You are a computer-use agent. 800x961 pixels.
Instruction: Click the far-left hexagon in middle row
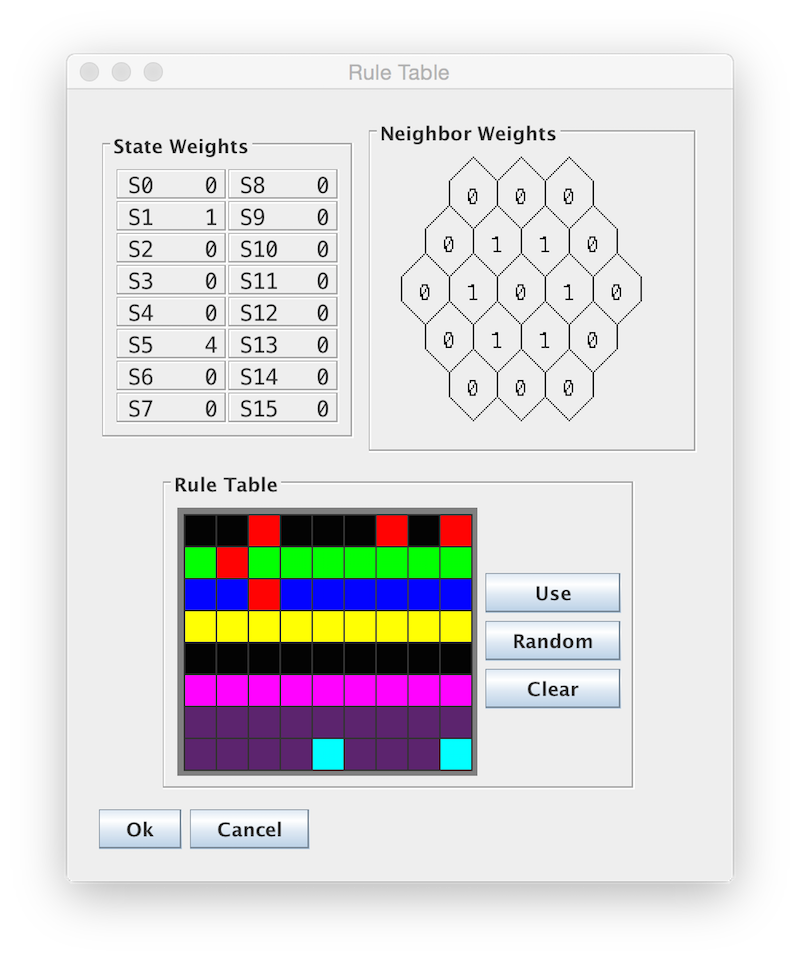pos(424,292)
